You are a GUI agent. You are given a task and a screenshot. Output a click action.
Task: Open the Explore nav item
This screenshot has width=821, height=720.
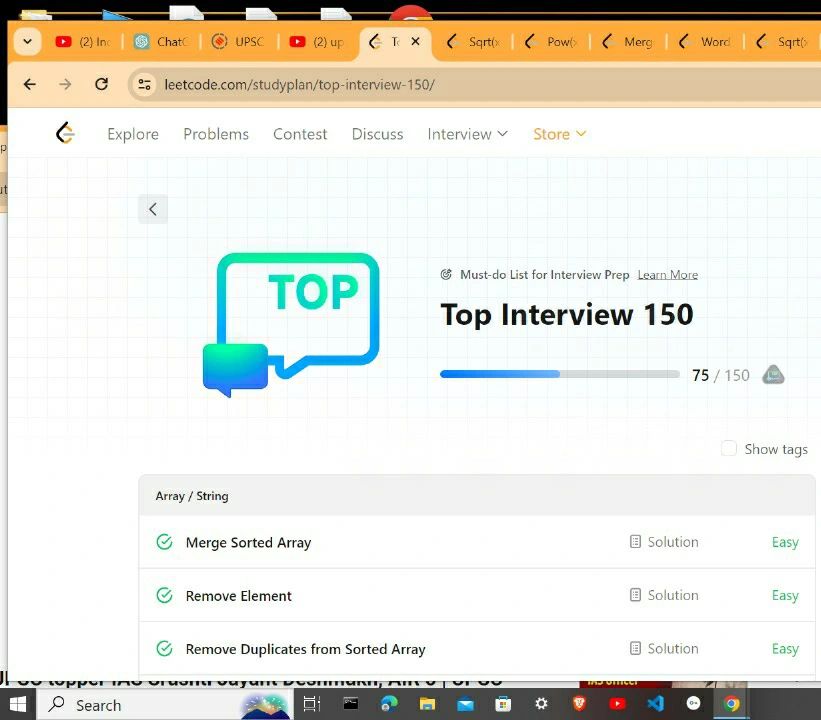(133, 134)
